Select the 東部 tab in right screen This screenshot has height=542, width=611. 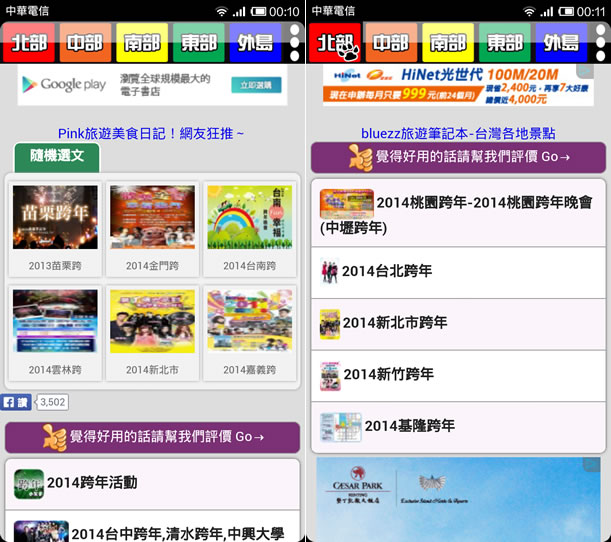coord(505,42)
